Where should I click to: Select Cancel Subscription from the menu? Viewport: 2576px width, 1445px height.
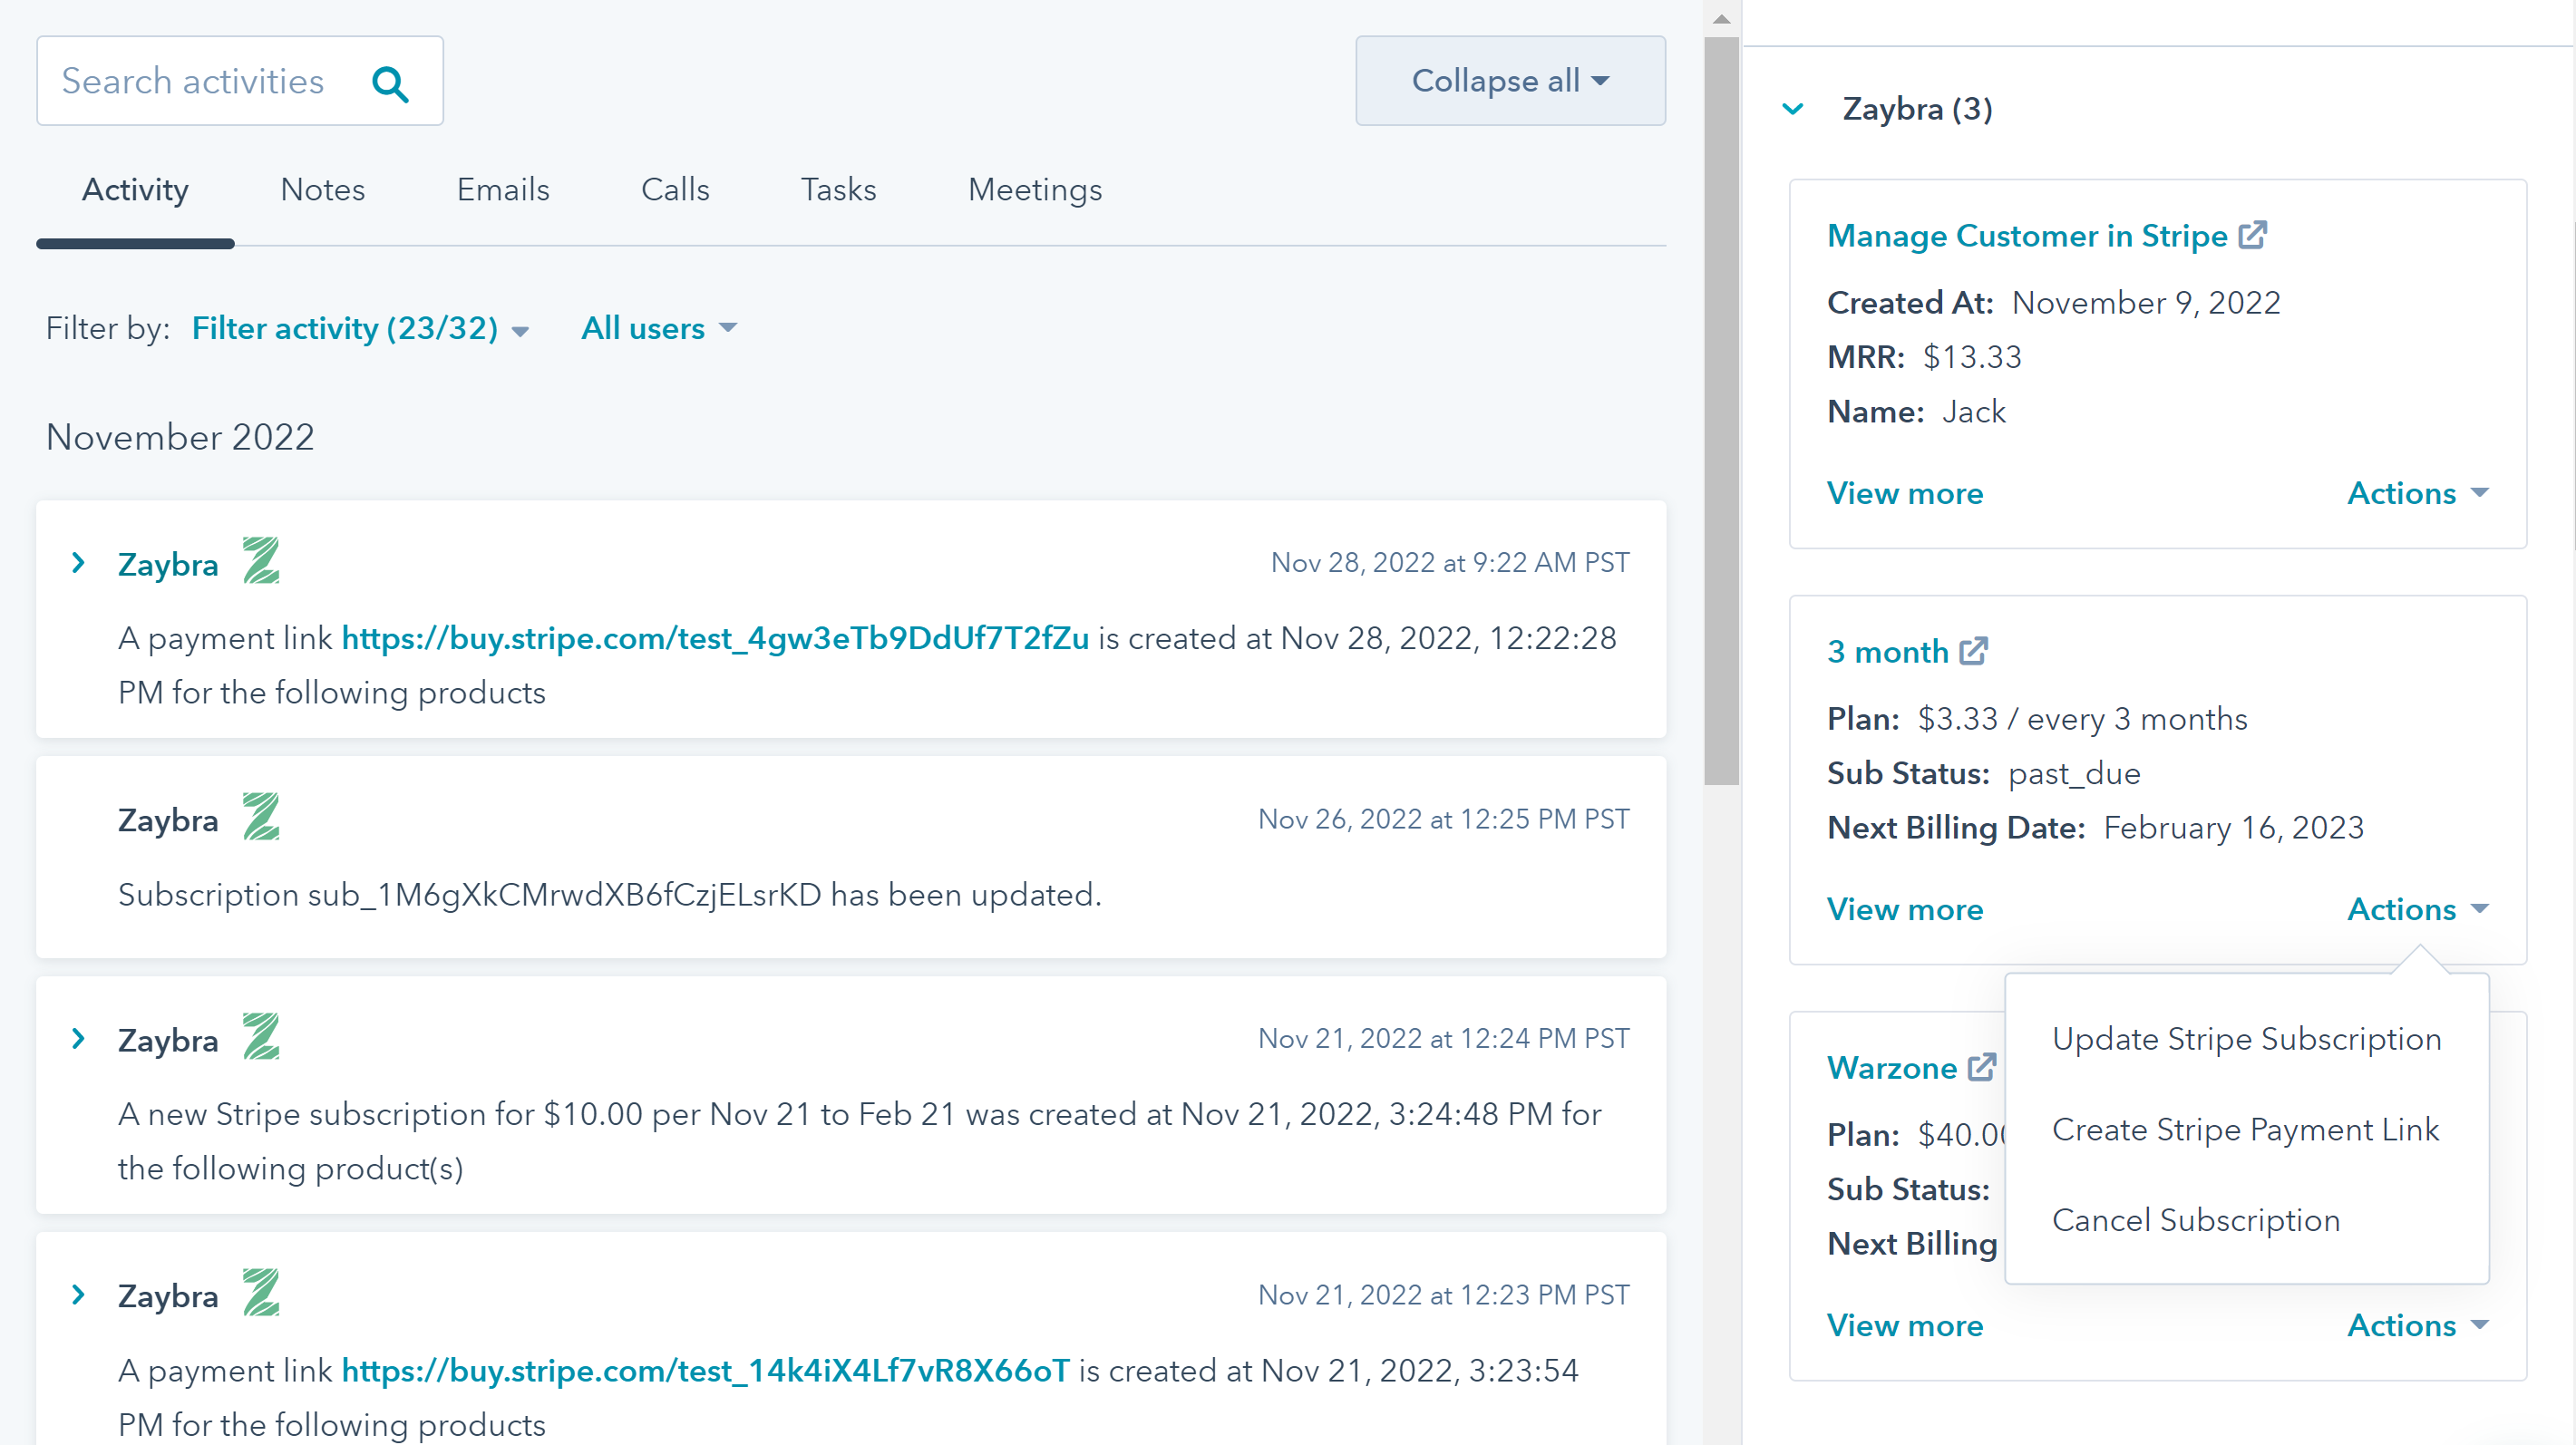click(2195, 1219)
